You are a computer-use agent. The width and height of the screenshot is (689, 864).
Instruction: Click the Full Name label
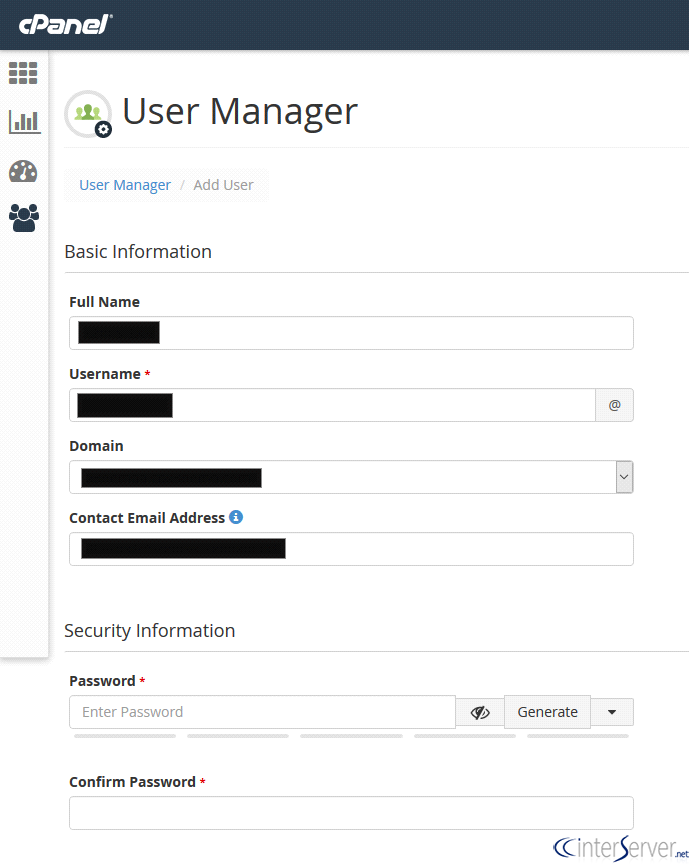[104, 302]
